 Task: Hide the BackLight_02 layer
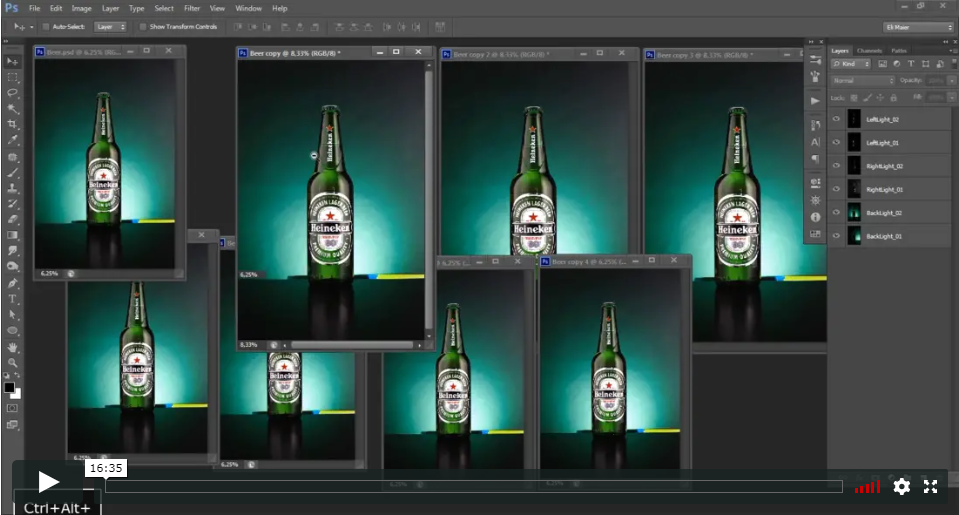click(836, 212)
